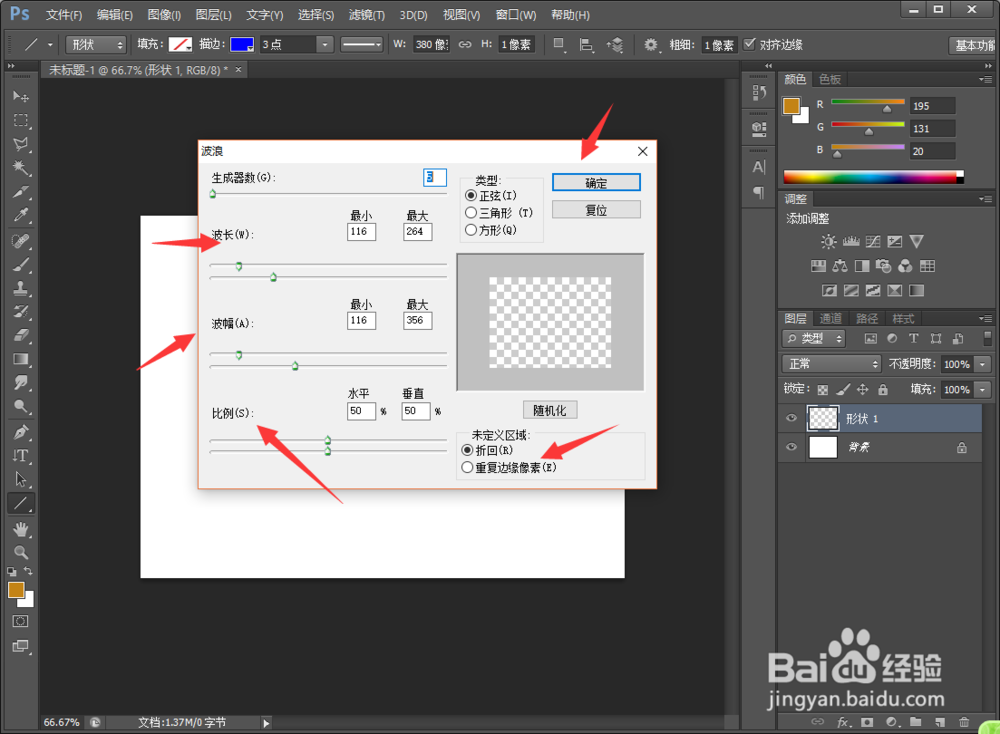This screenshot has height=734, width=1000.
Task: Select the Dodge tool
Action: point(20,406)
